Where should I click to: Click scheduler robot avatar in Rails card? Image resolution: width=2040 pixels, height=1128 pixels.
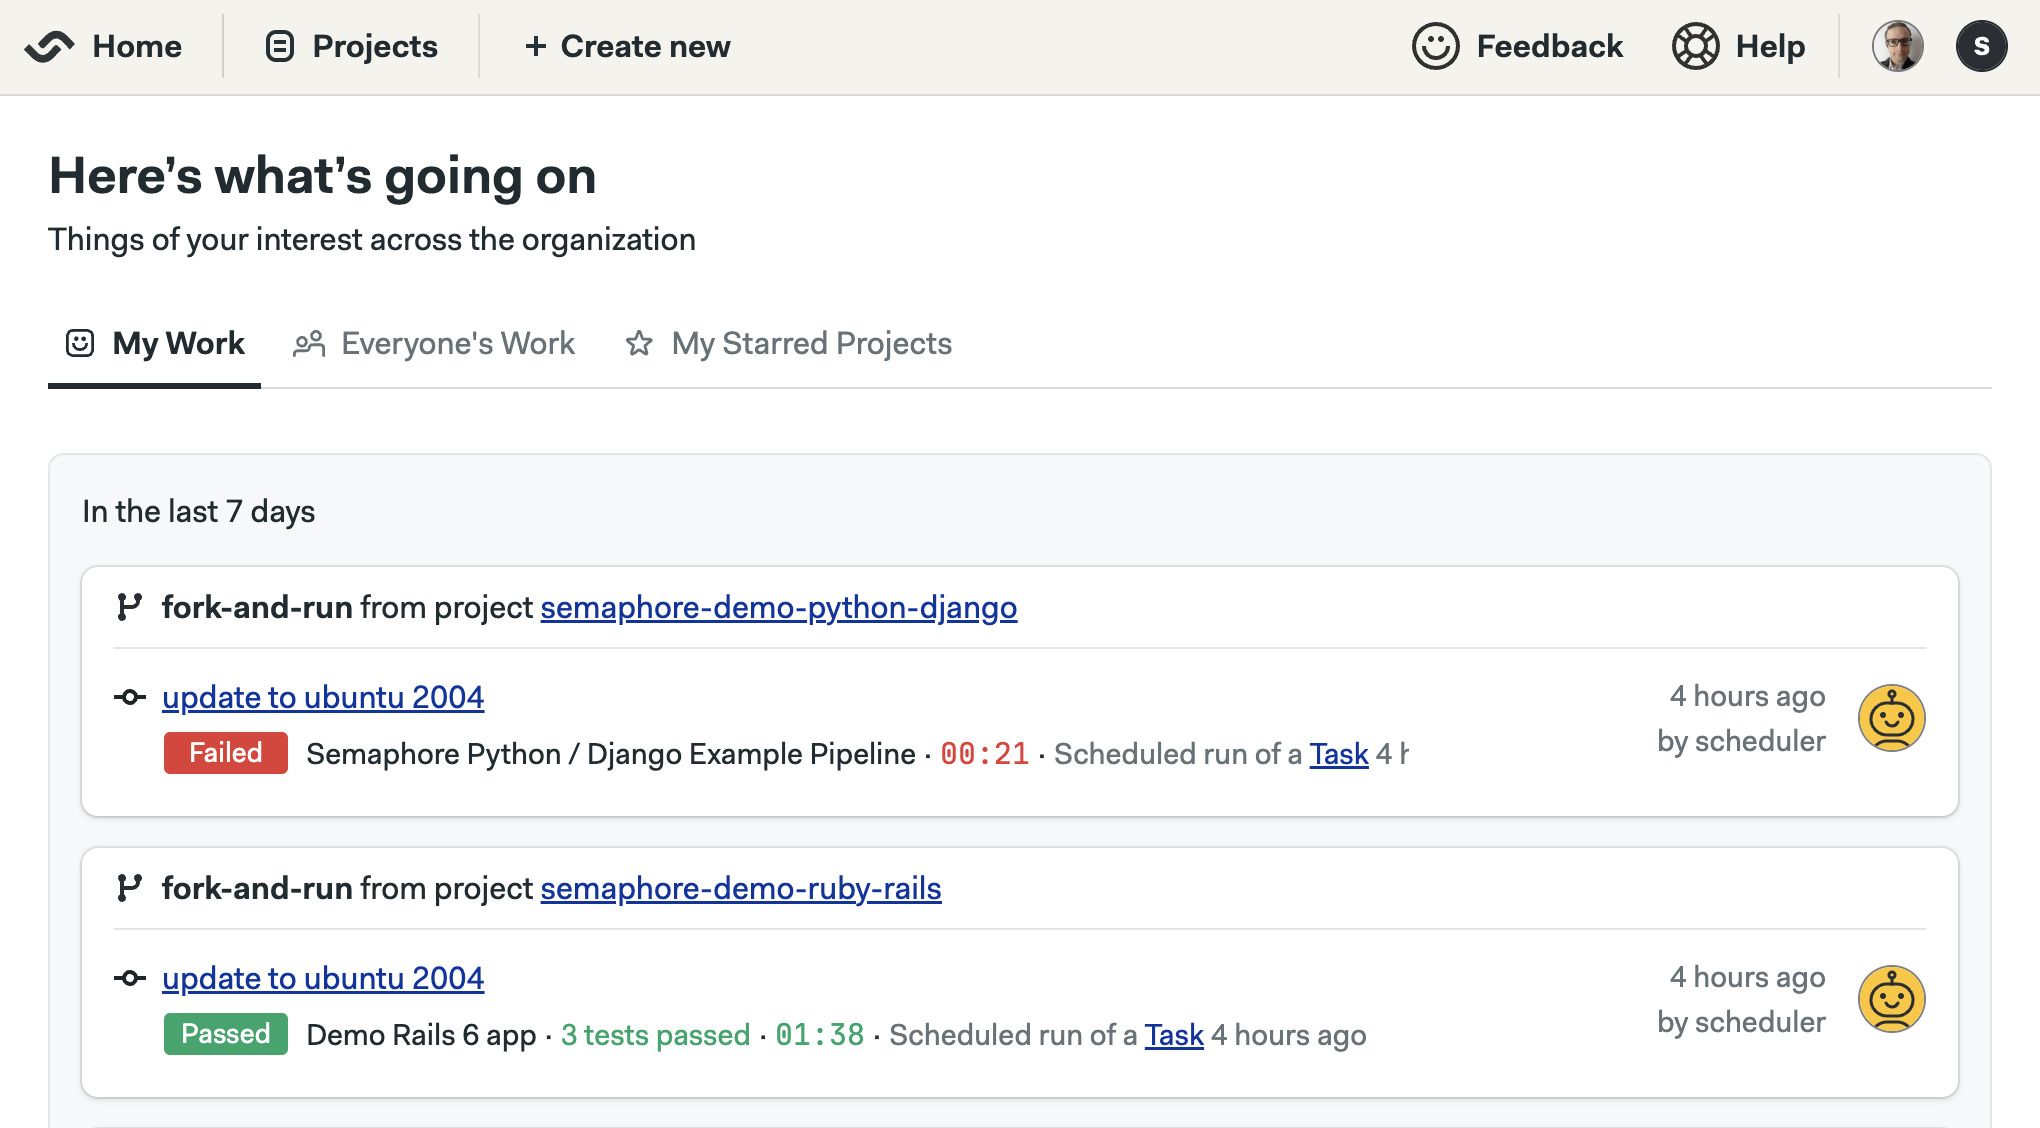click(1891, 999)
